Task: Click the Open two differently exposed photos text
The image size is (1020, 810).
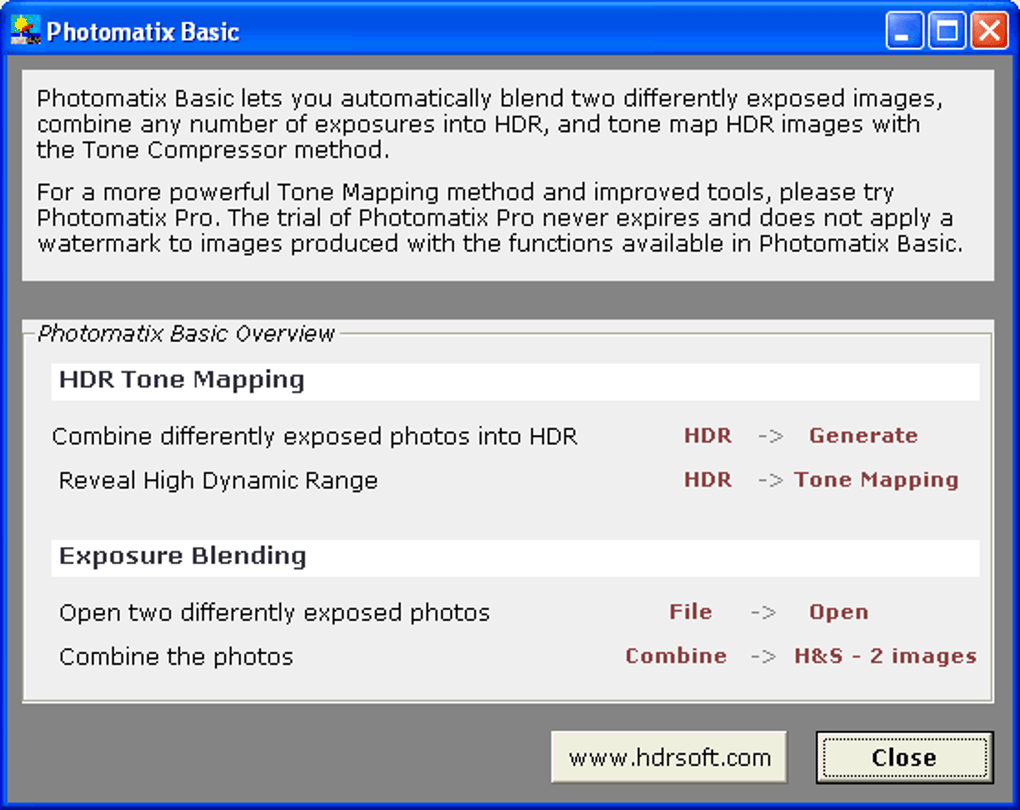Action: (x=274, y=612)
